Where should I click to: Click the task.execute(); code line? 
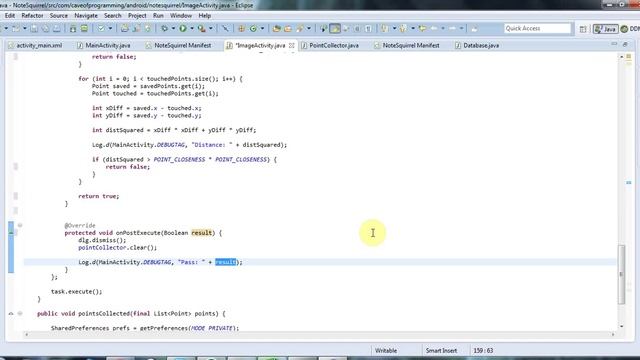coord(76,291)
